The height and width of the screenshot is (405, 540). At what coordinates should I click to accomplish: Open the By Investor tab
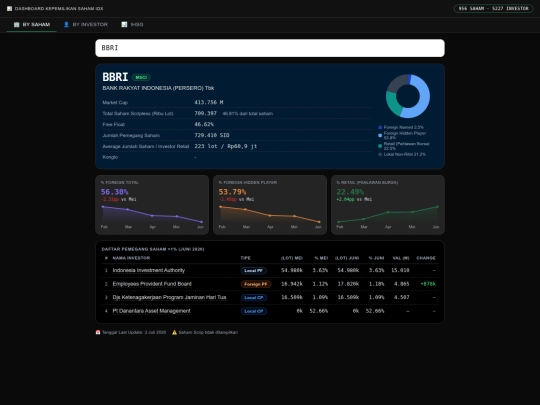coord(86,24)
